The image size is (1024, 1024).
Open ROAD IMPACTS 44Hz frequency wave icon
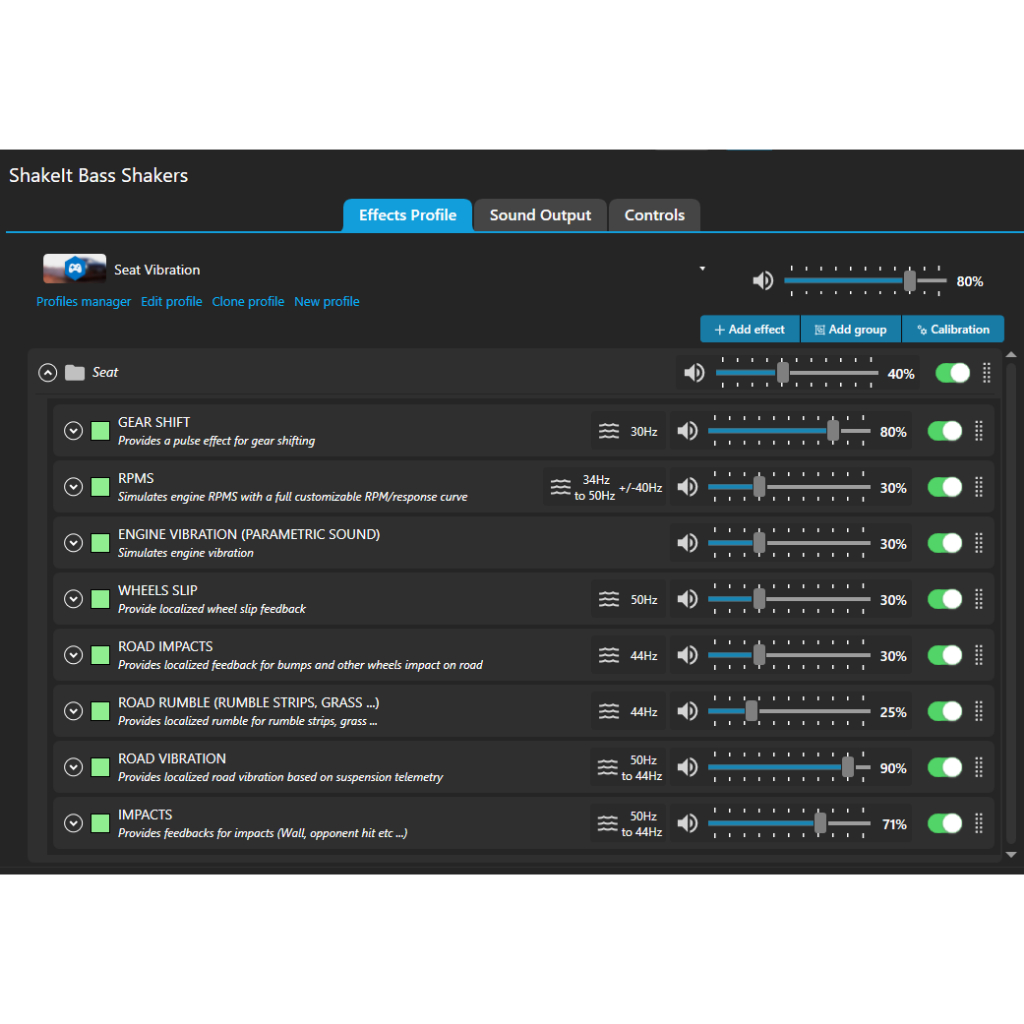[609, 655]
